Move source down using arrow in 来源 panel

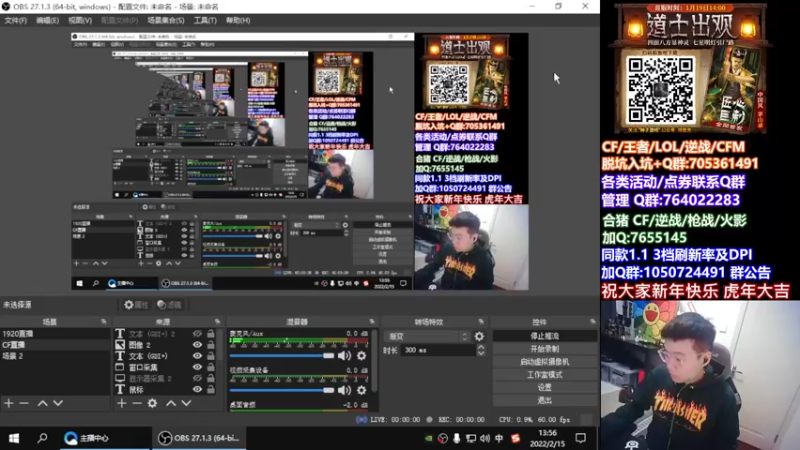pyautogui.click(x=186, y=403)
